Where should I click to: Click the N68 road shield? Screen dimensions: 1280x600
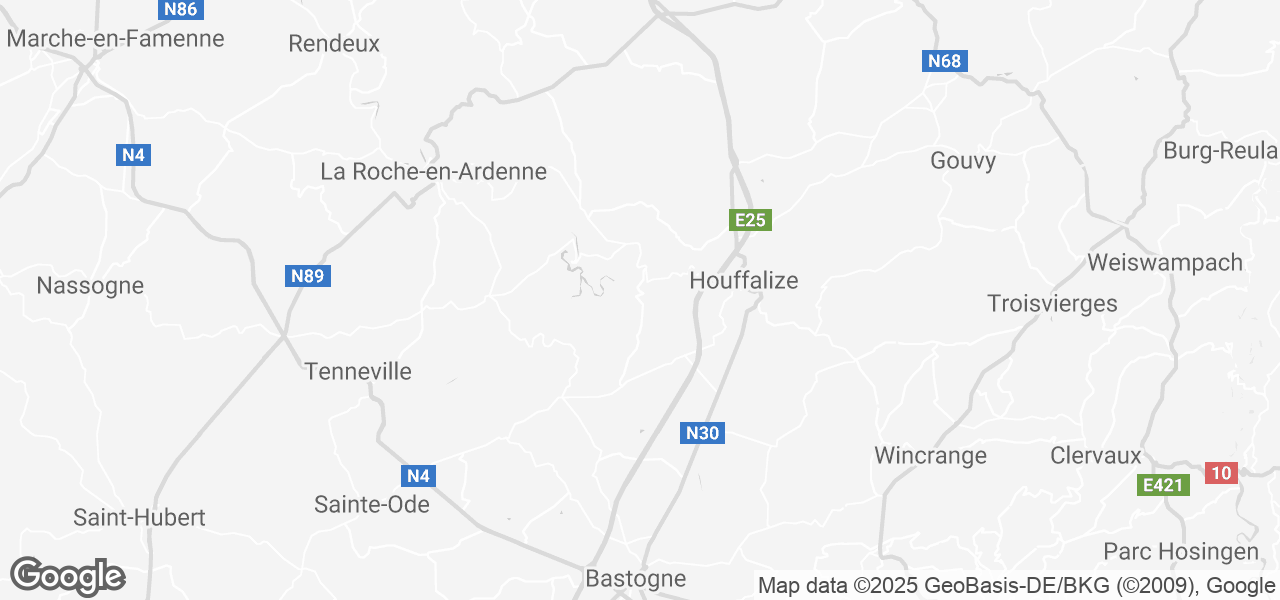pyautogui.click(x=944, y=61)
